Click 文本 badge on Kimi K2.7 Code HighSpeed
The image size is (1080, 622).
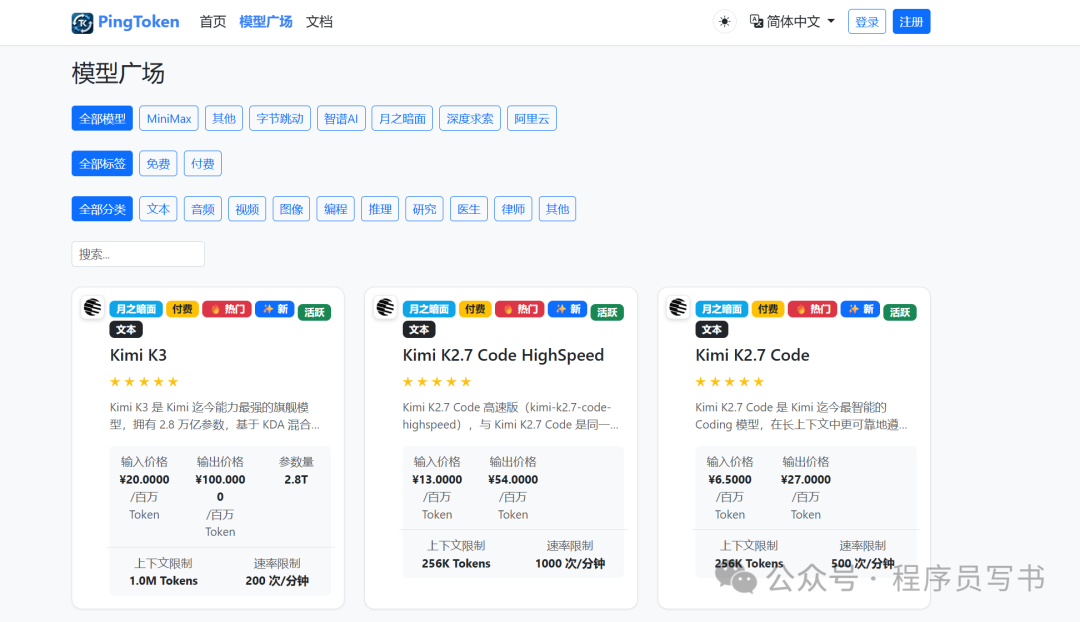(x=419, y=330)
